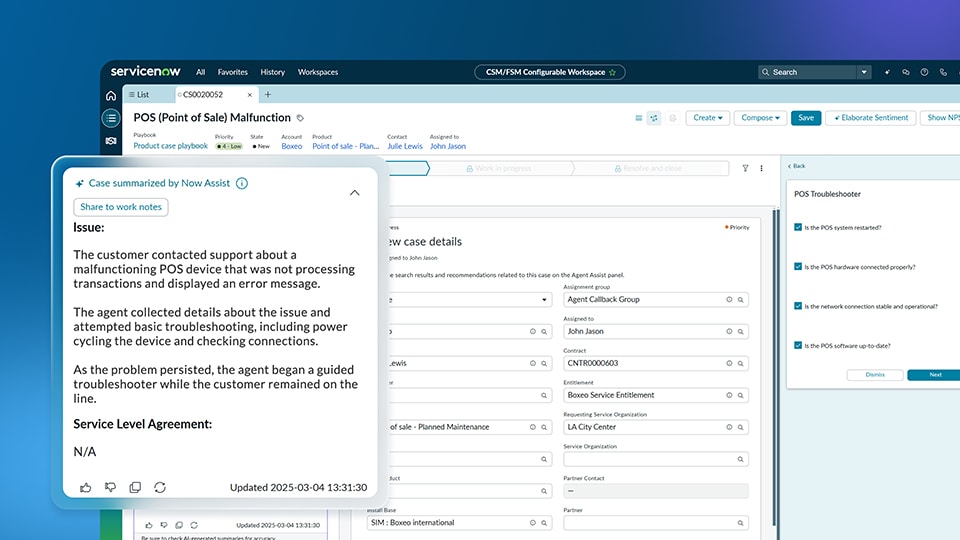Collapse the Now Assist summary card

[x=354, y=193]
